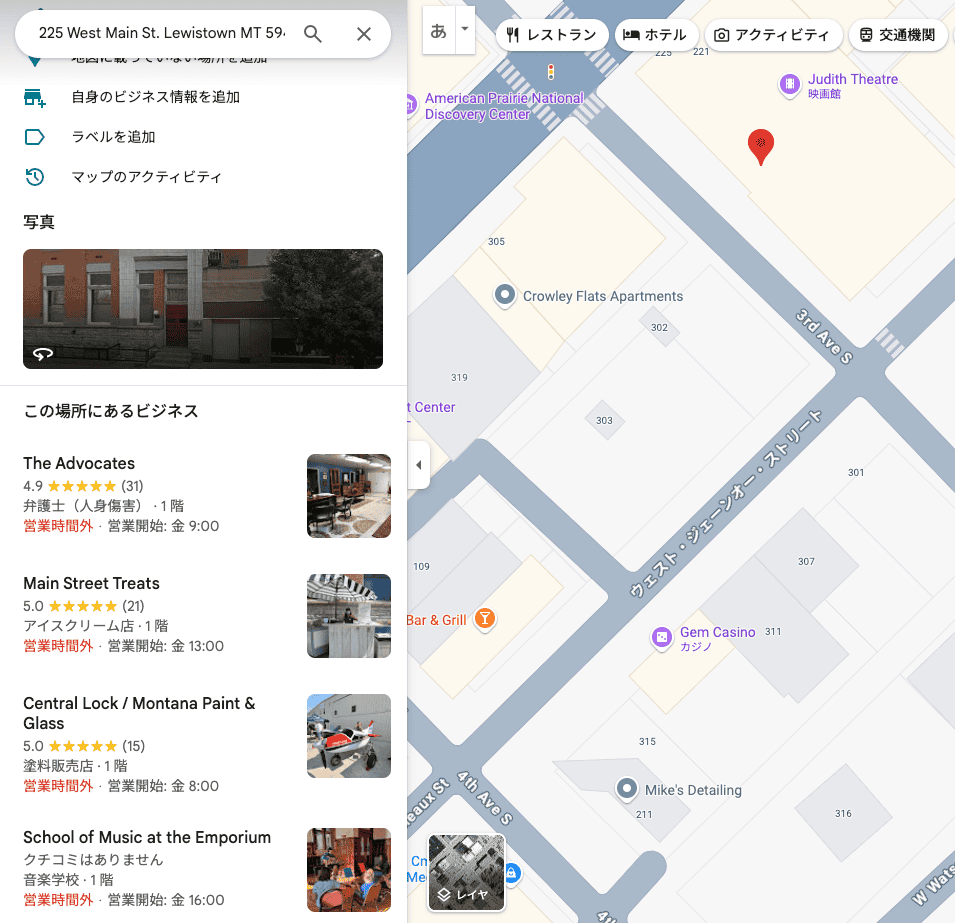The width and height of the screenshot is (955, 923).
Task: Click building number 305 on map
Action: click(x=496, y=242)
